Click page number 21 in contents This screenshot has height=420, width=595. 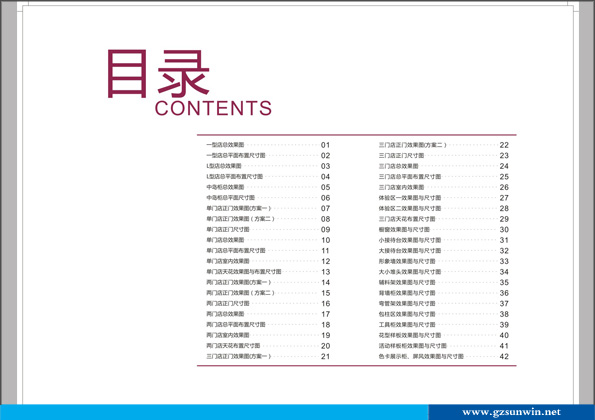(326, 357)
